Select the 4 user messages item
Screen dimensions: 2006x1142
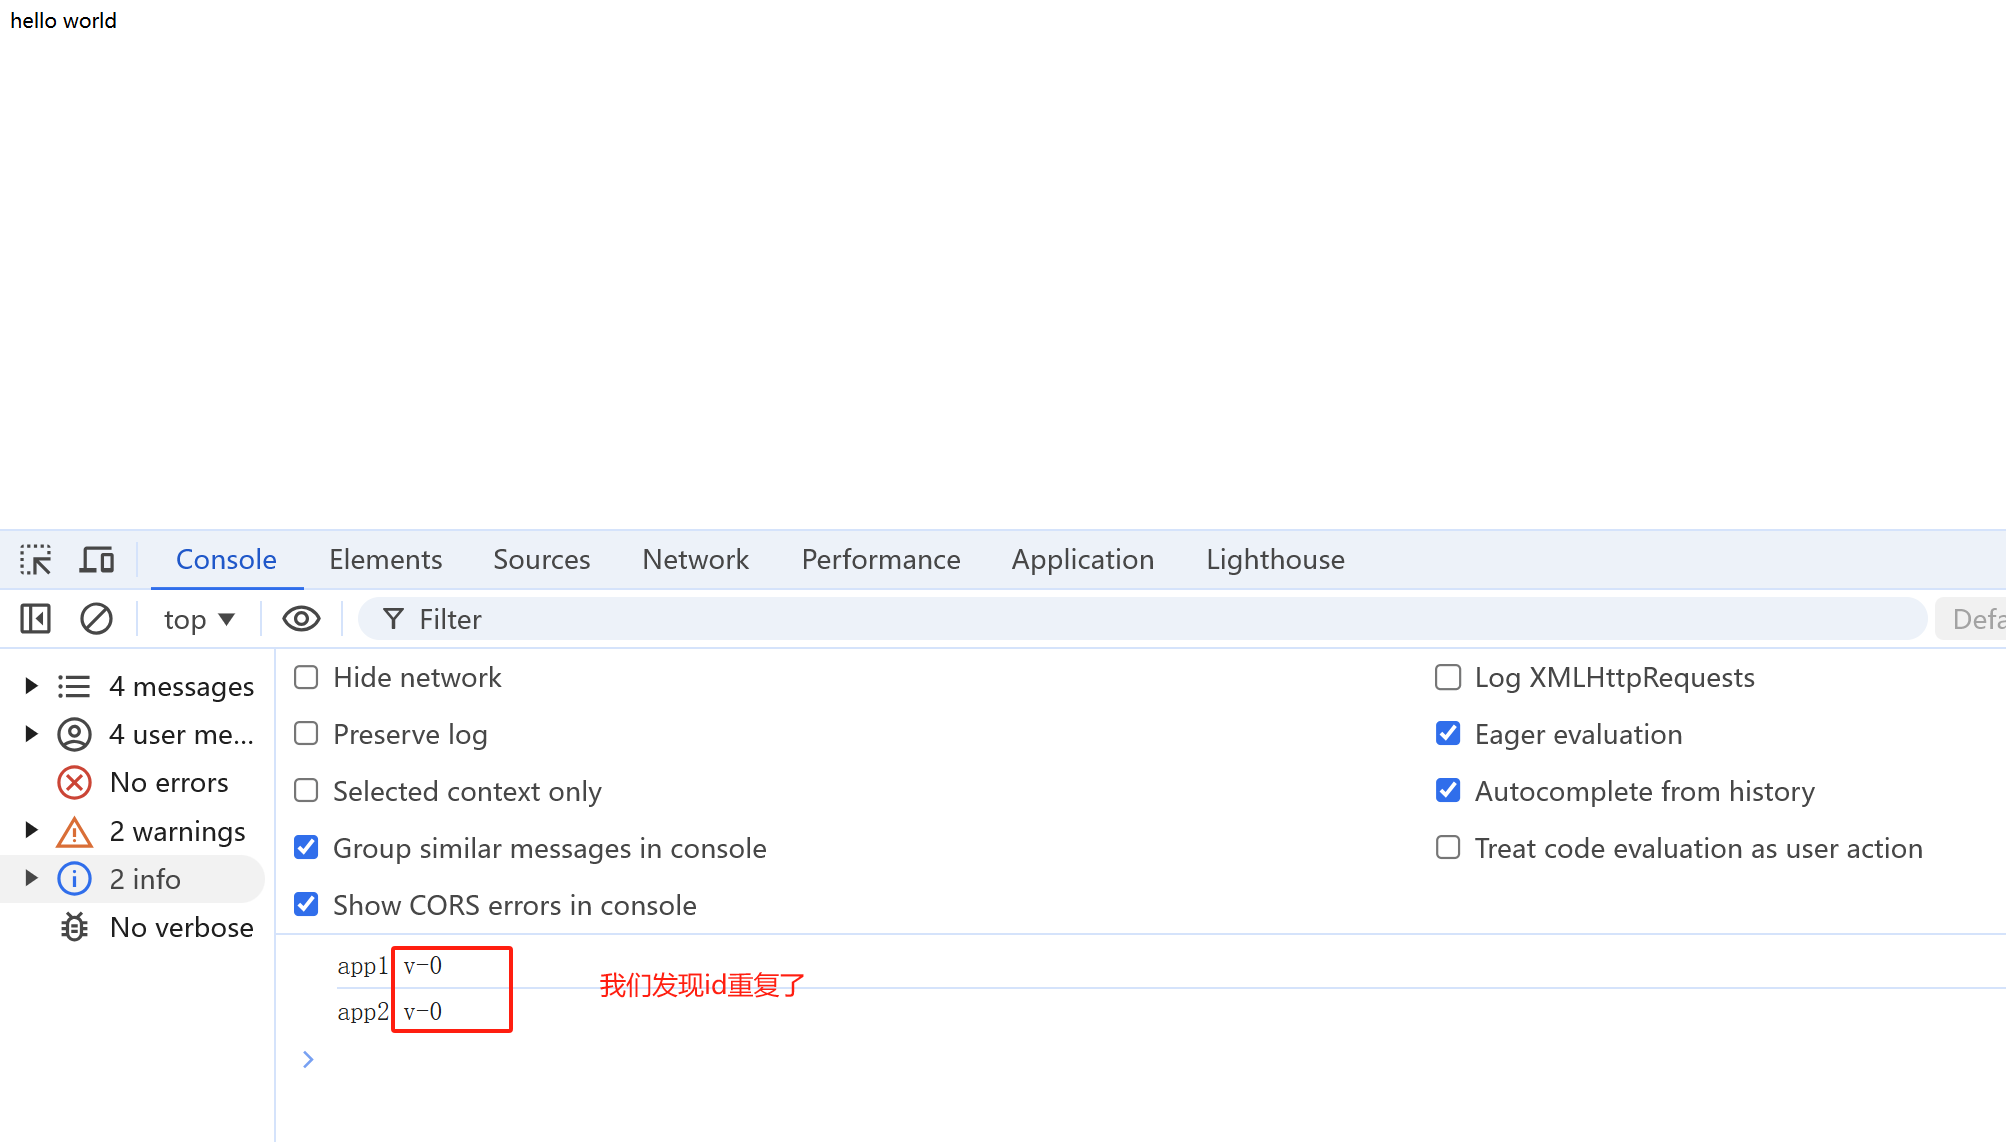point(180,735)
